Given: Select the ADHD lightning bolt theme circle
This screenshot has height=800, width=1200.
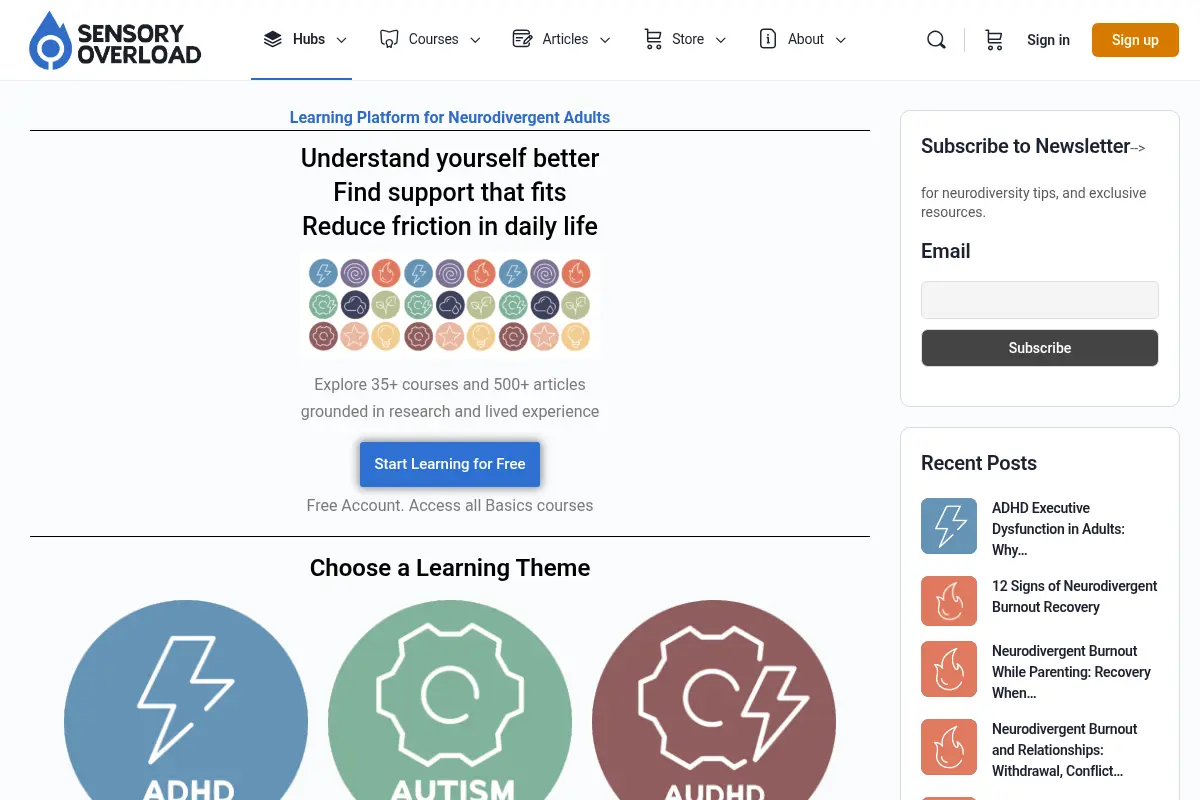Looking at the screenshot, I should pyautogui.click(x=186, y=700).
